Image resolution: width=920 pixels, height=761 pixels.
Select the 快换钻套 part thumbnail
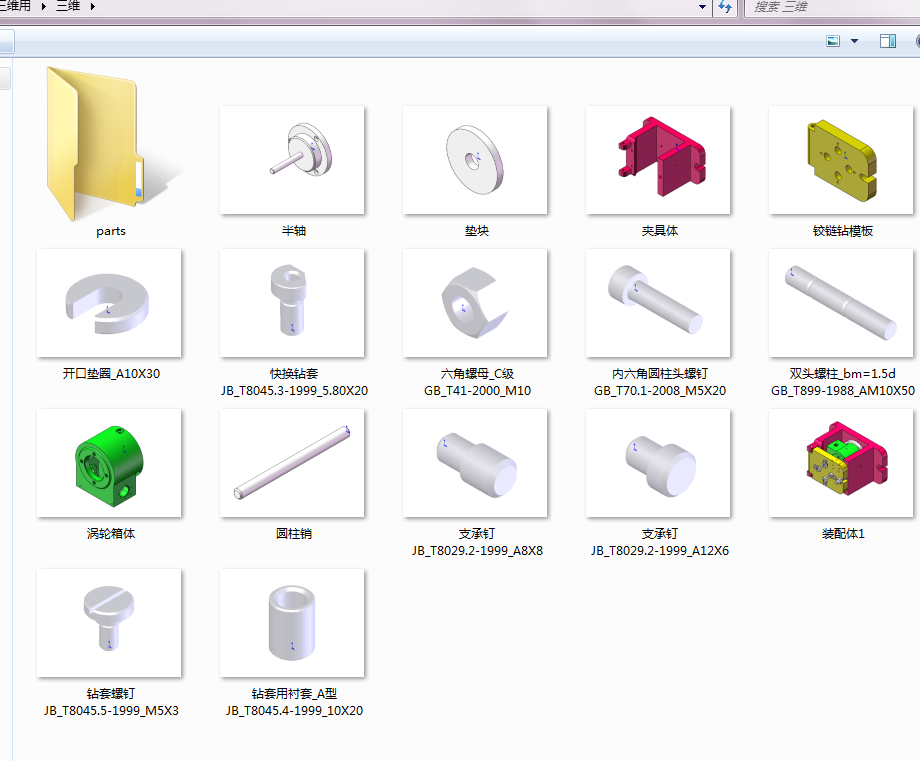pyautogui.click(x=292, y=303)
